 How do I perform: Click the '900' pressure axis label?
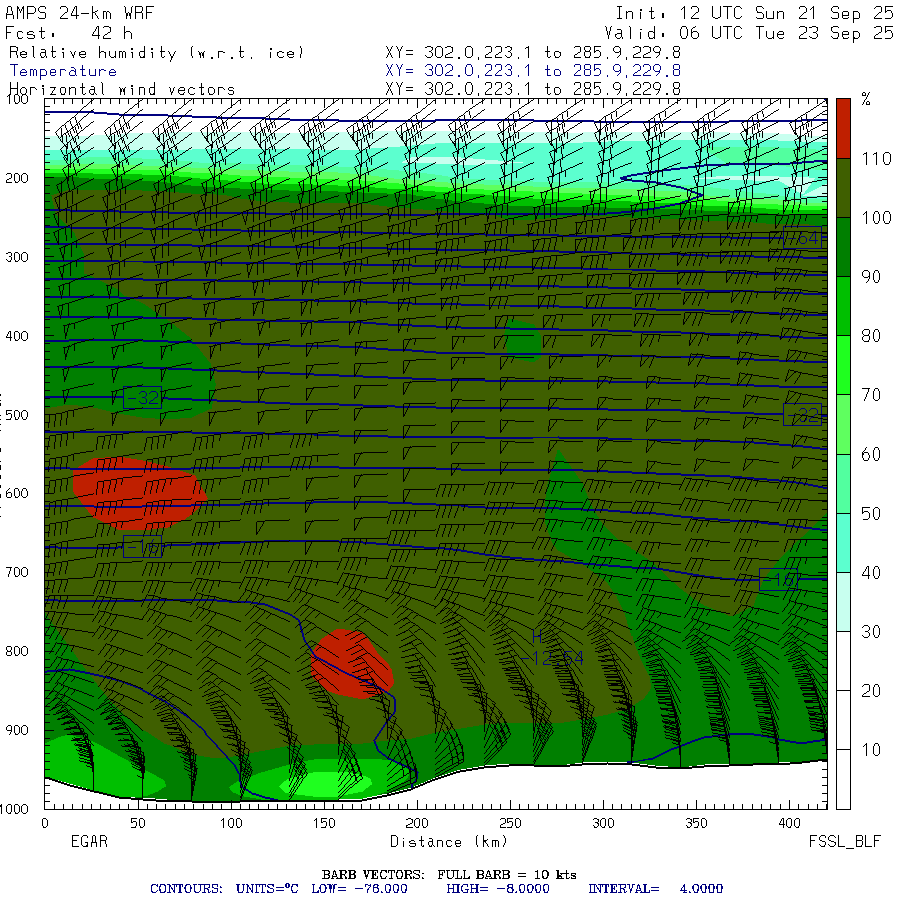[17, 730]
